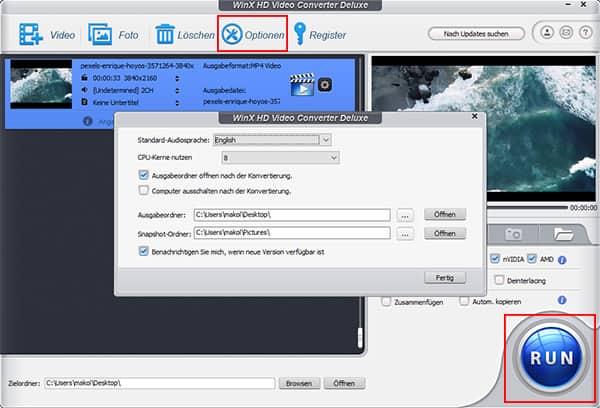Image resolution: width=600 pixels, height=408 pixels.
Task: Toggle Ausgabeordner öffnen nach der Konvertierung checkbox
Action: (143, 175)
